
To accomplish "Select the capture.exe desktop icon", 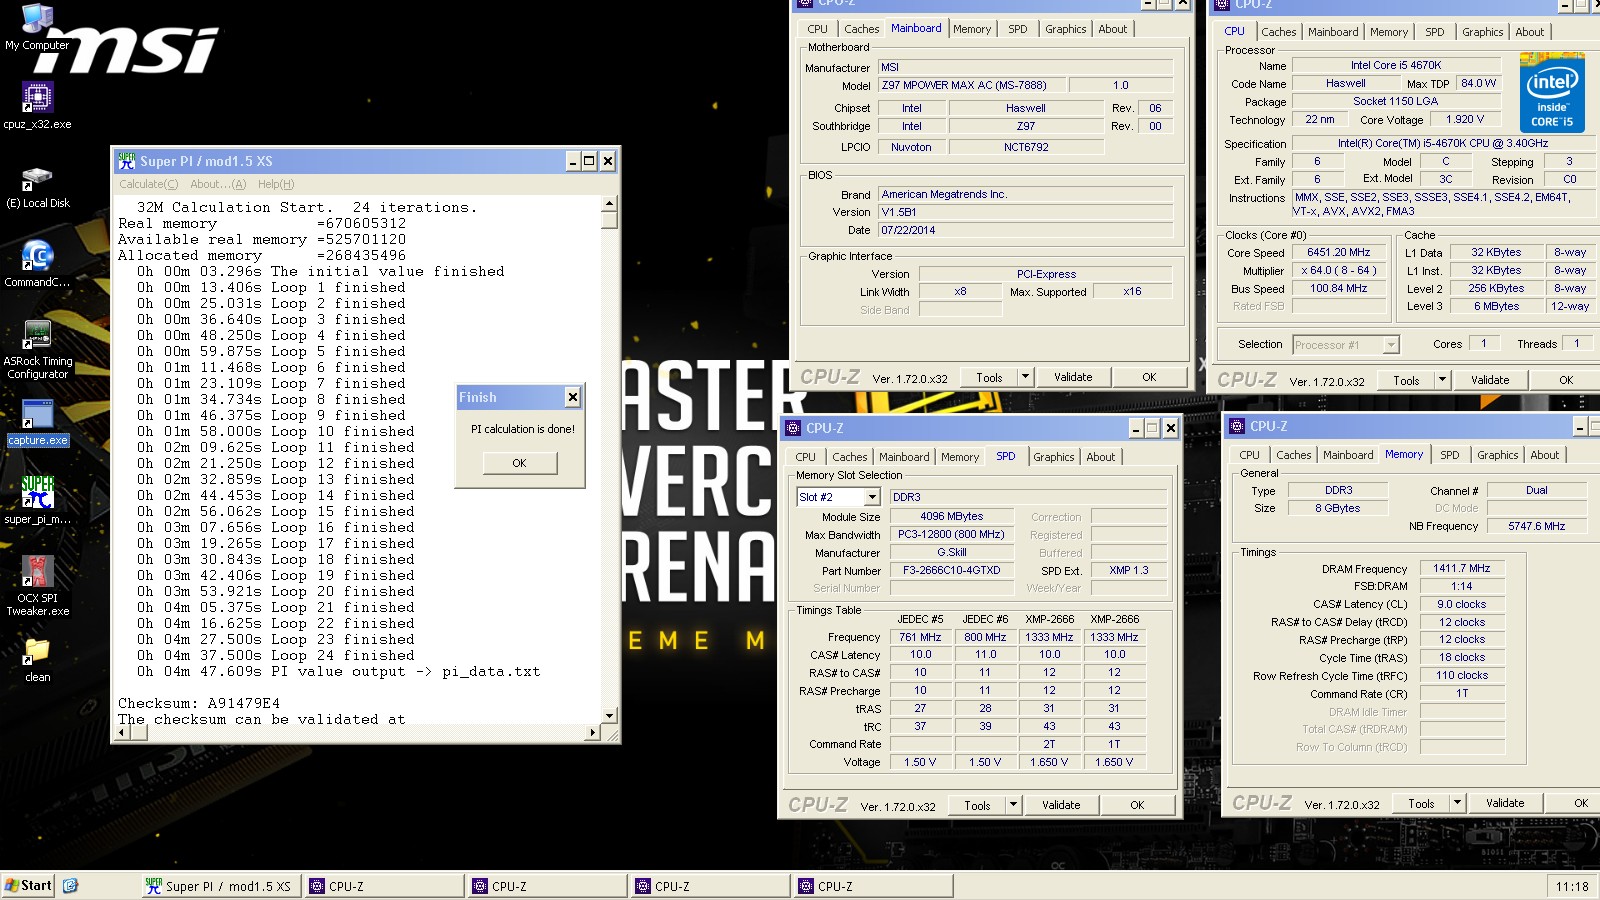I will pos(38,422).
